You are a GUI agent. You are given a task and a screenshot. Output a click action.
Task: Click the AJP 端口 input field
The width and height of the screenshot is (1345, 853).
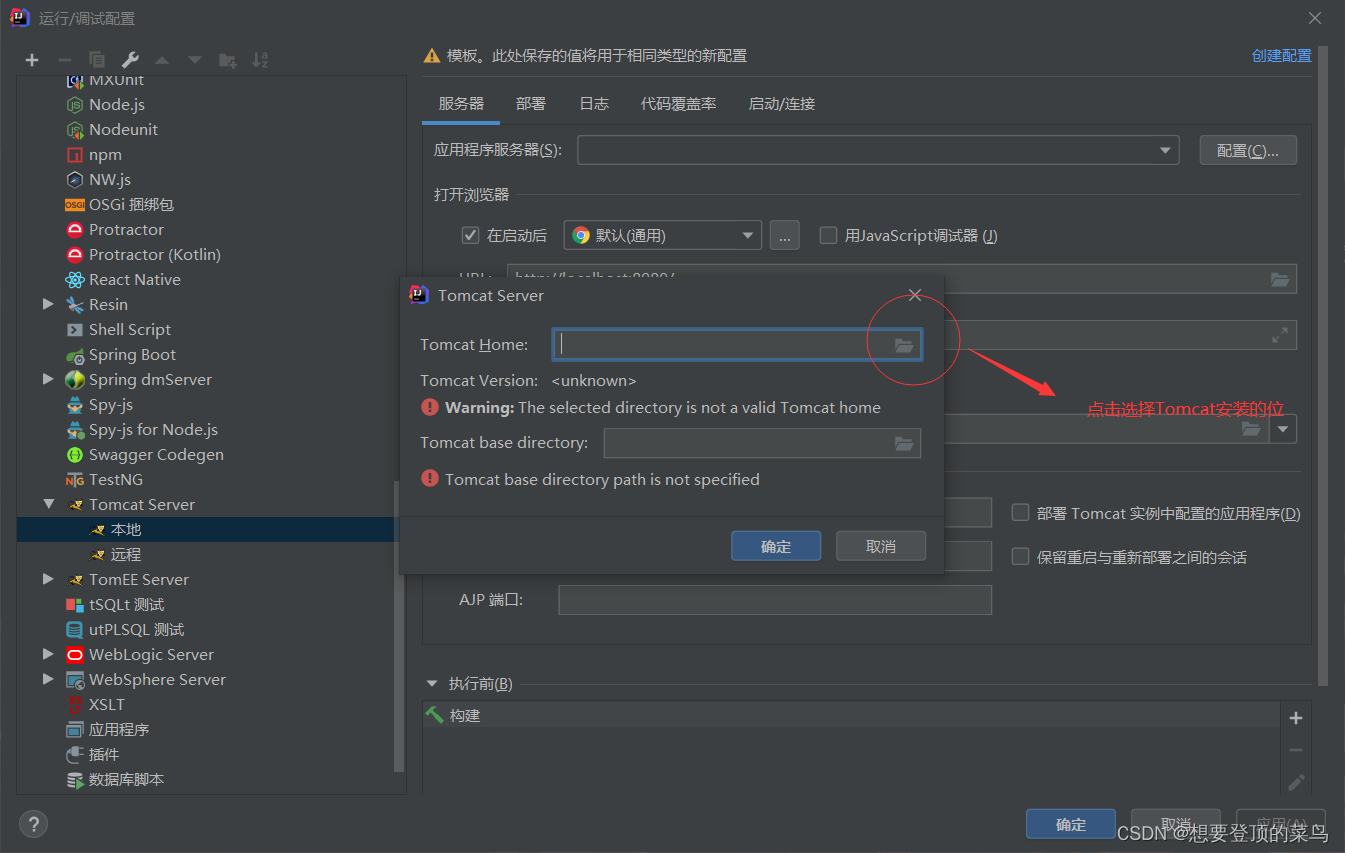775,600
